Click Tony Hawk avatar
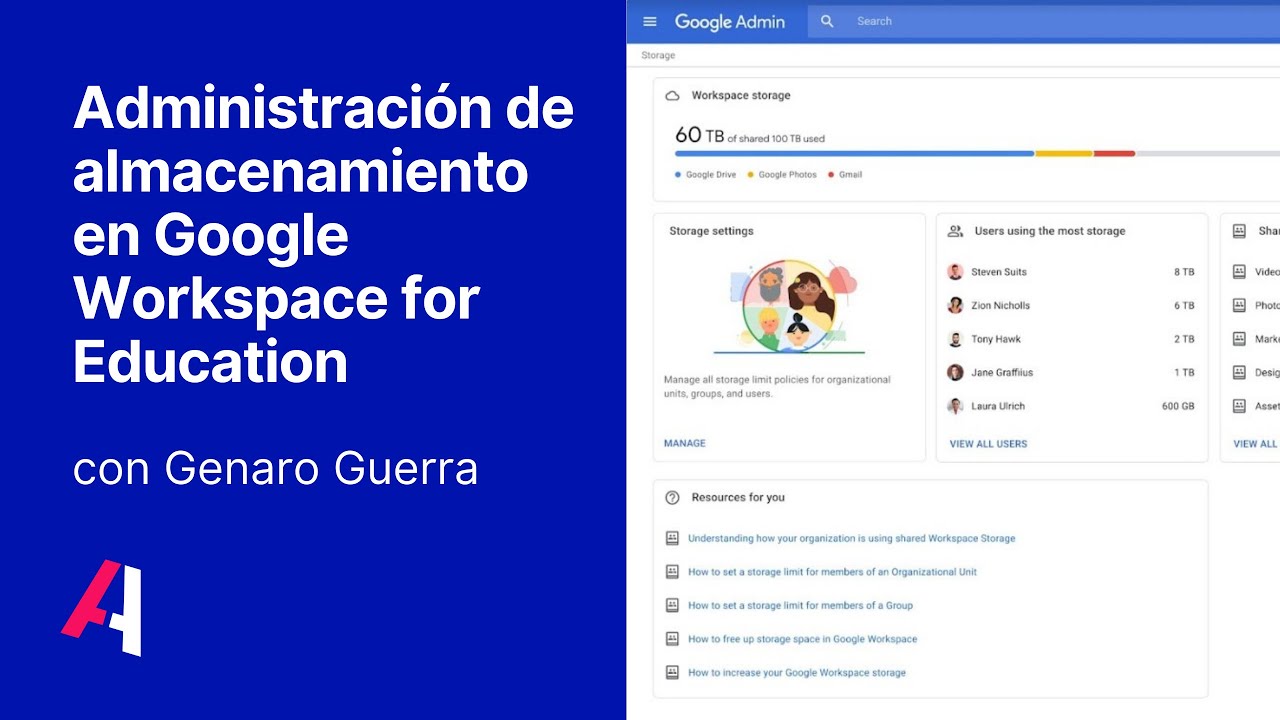The height and width of the screenshot is (720, 1280). click(955, 339)
